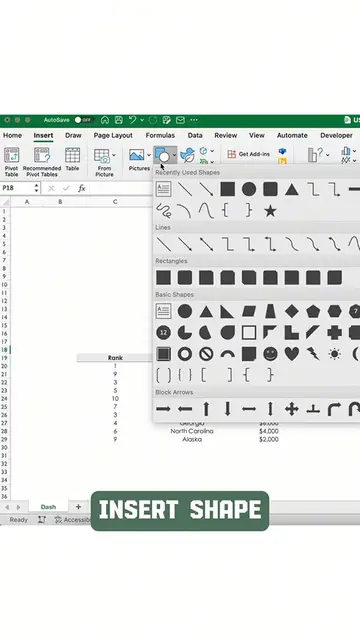Switch to the Draw ribbon tab

coord(73,136)
